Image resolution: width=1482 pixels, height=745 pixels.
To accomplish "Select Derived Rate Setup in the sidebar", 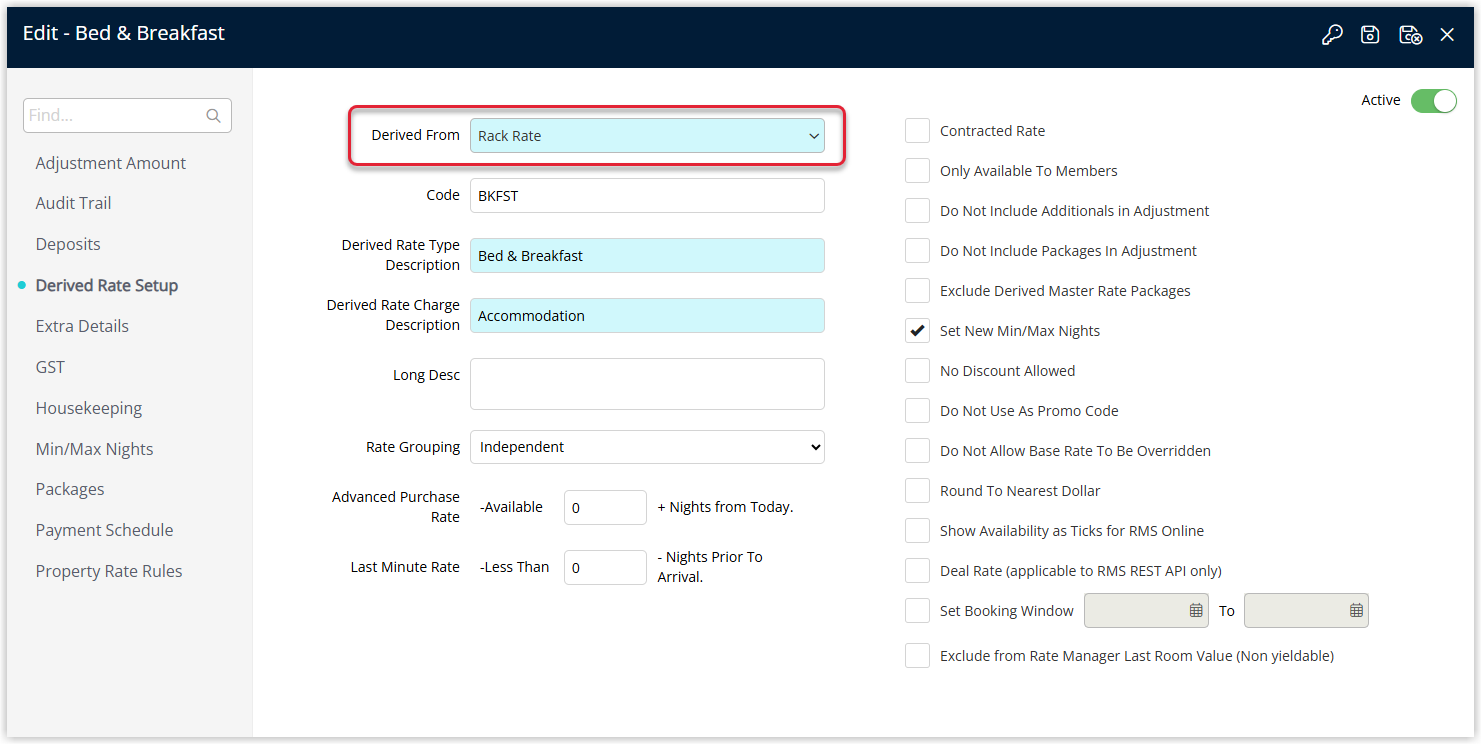I will tap(107, 285).
